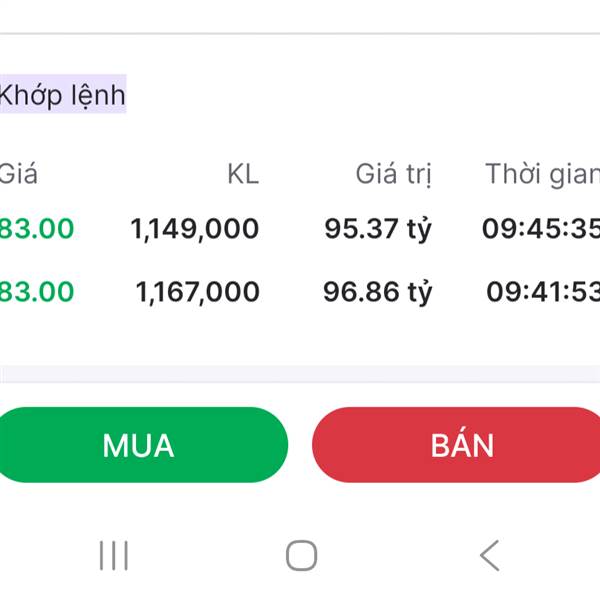Select the Khớp lệnh tab label
600x600 pixels.
[62, 95]
